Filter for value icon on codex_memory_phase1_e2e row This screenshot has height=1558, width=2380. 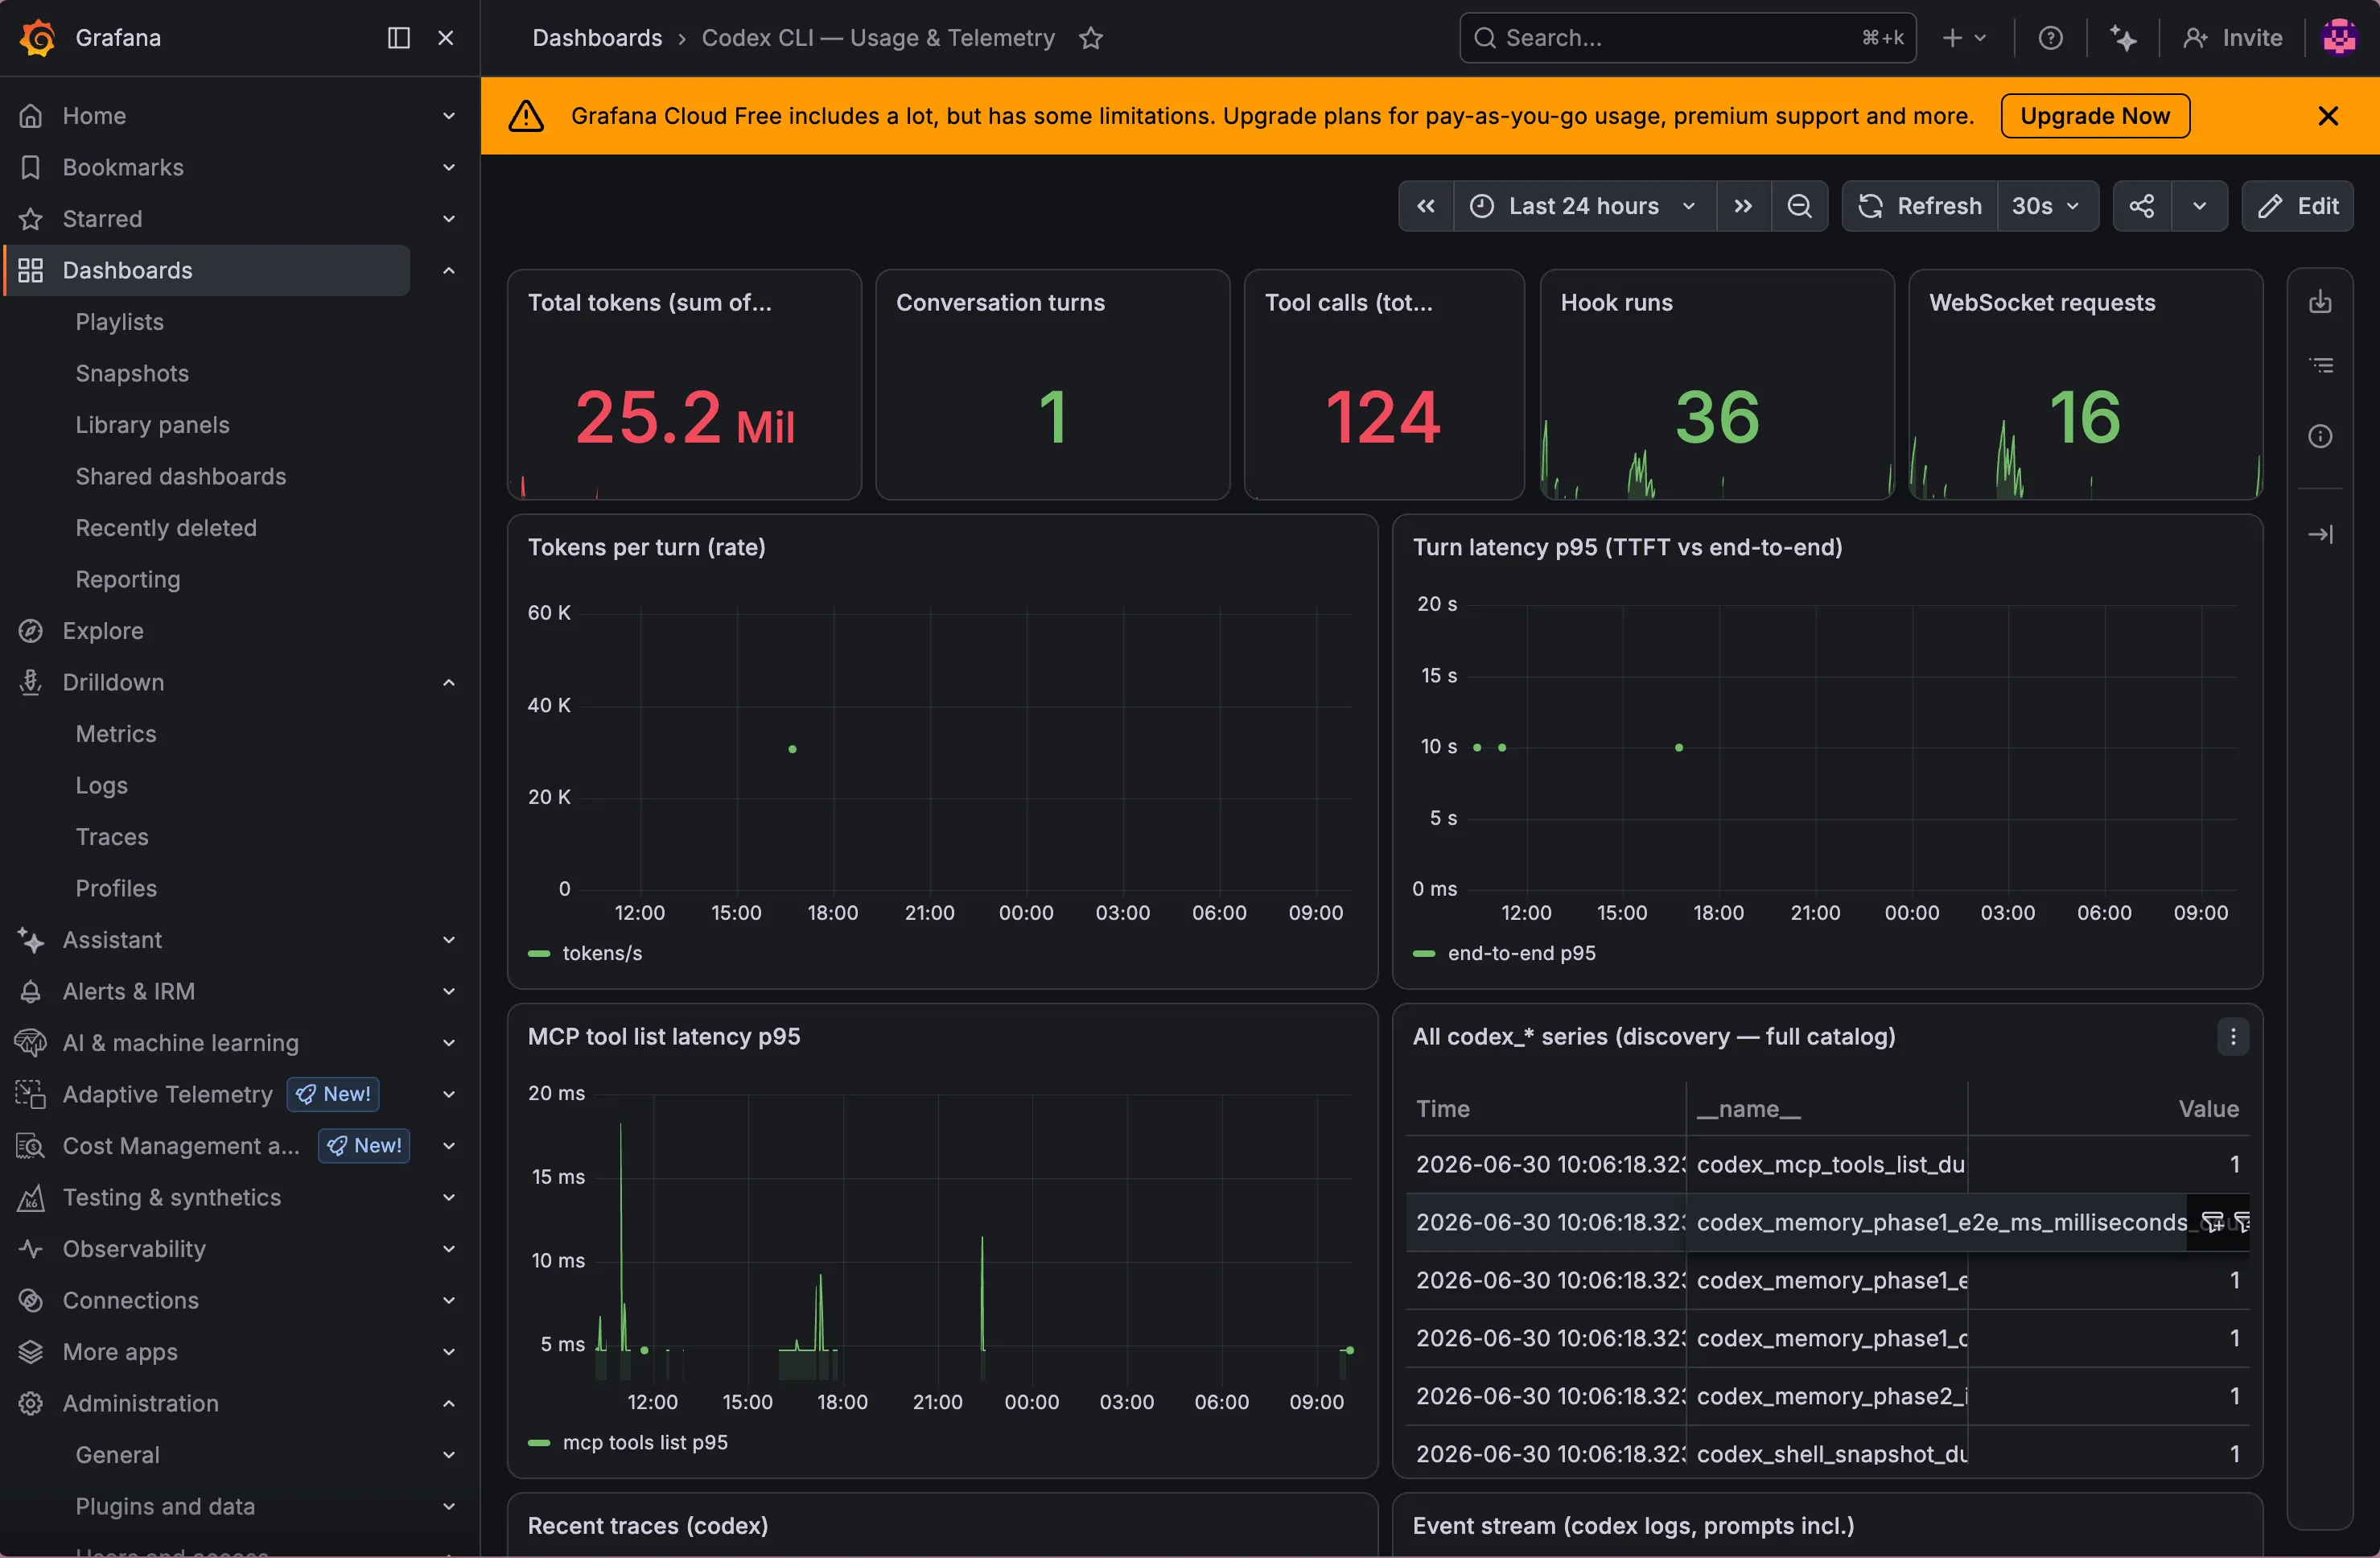point(2212,1222)
